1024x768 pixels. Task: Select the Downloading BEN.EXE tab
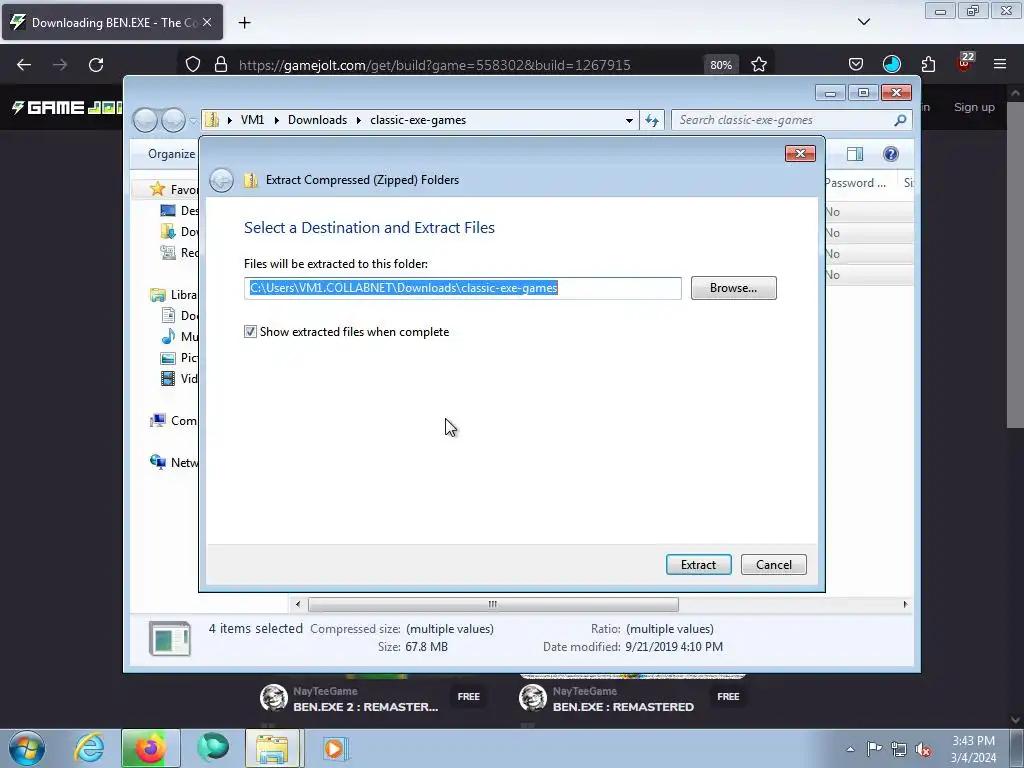coord(112,22)
